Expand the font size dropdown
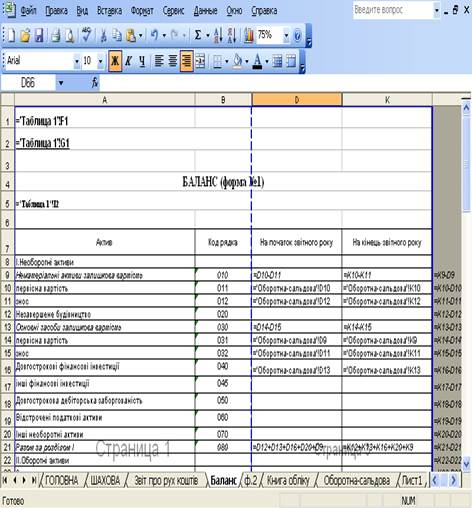Viewport: 472px width, 508px height. (x=100, y=61)
